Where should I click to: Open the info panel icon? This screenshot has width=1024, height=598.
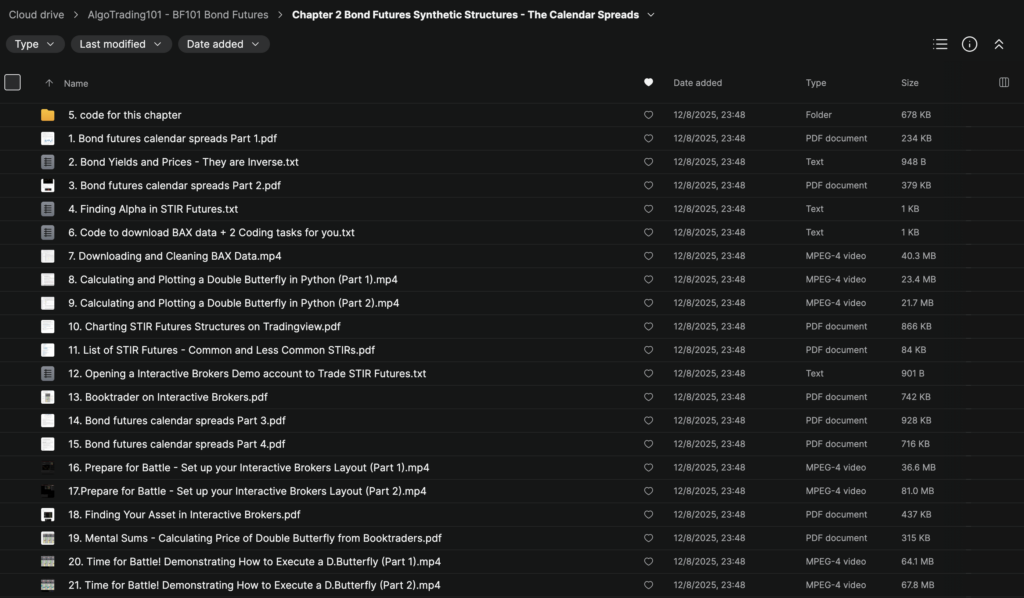[969, 44]
